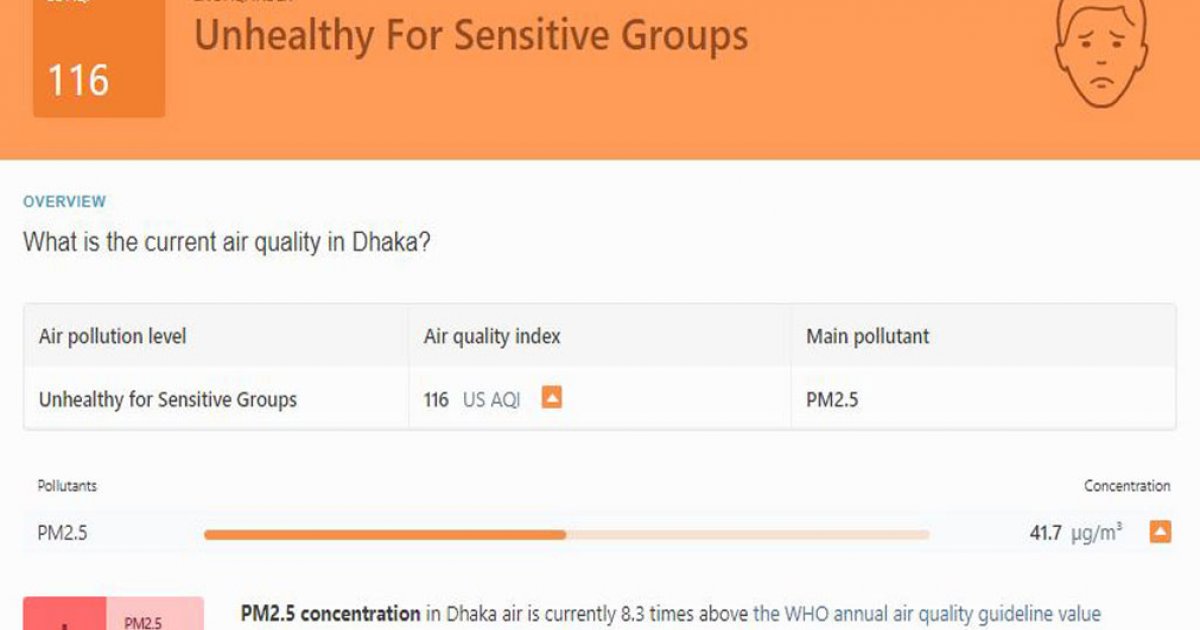This screenshot has height=630, width=1200.
Task: Click the 'Unhealthy For Sensitive Groups' banner heading
Action: pyautogui.click(x=470, y=35)
